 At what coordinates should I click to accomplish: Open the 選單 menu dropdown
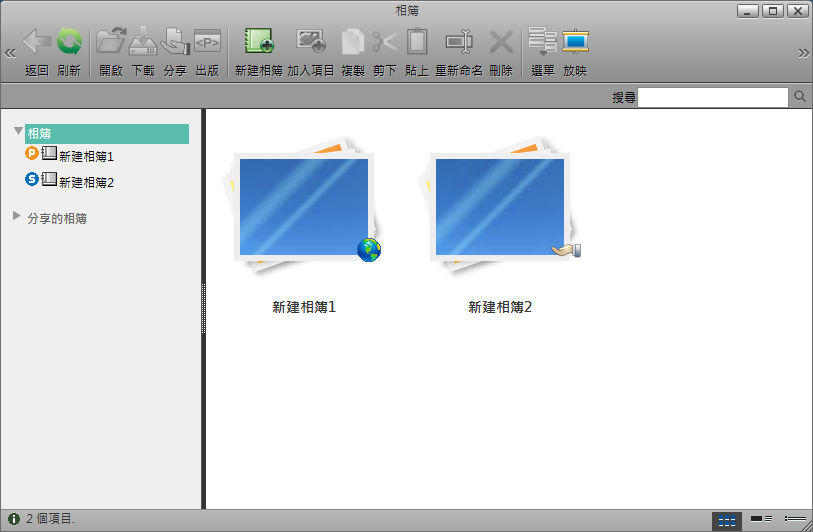click(x=543, y=42)
